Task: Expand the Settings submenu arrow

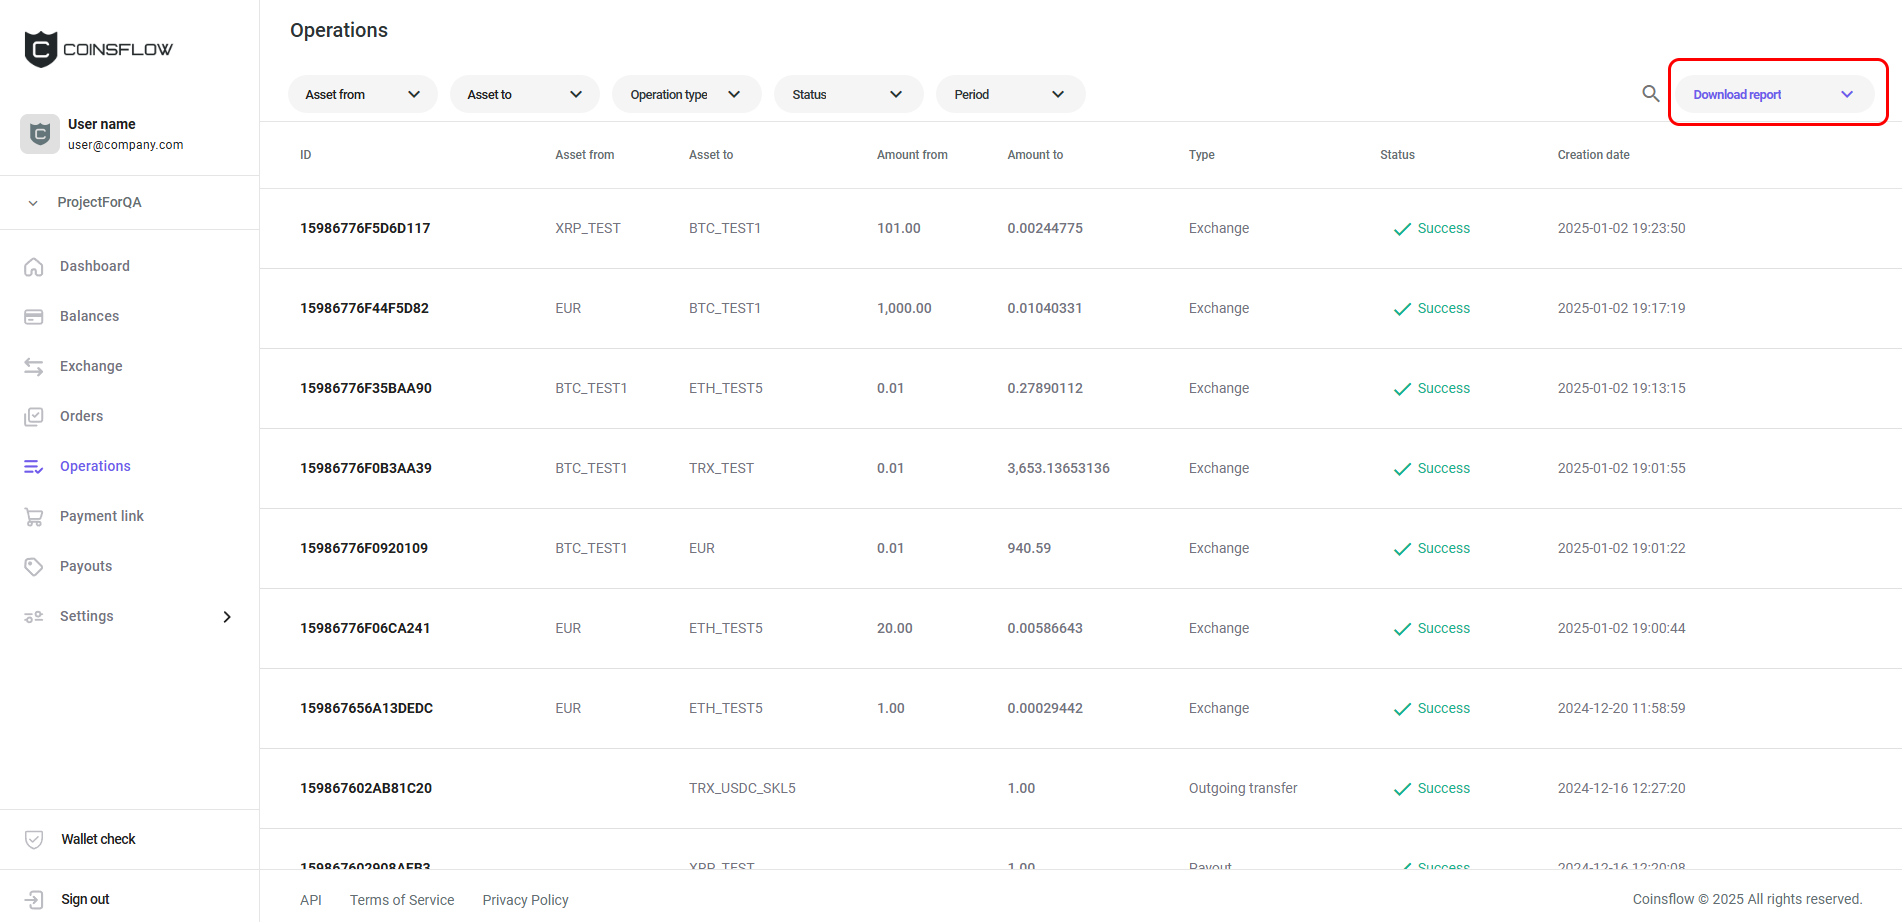Action: coord(227,617)
